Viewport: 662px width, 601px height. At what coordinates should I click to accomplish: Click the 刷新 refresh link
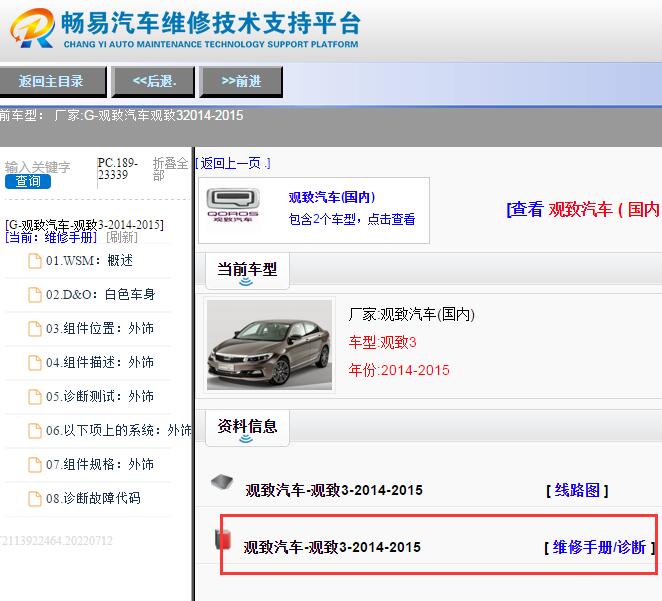pos(122,238)
